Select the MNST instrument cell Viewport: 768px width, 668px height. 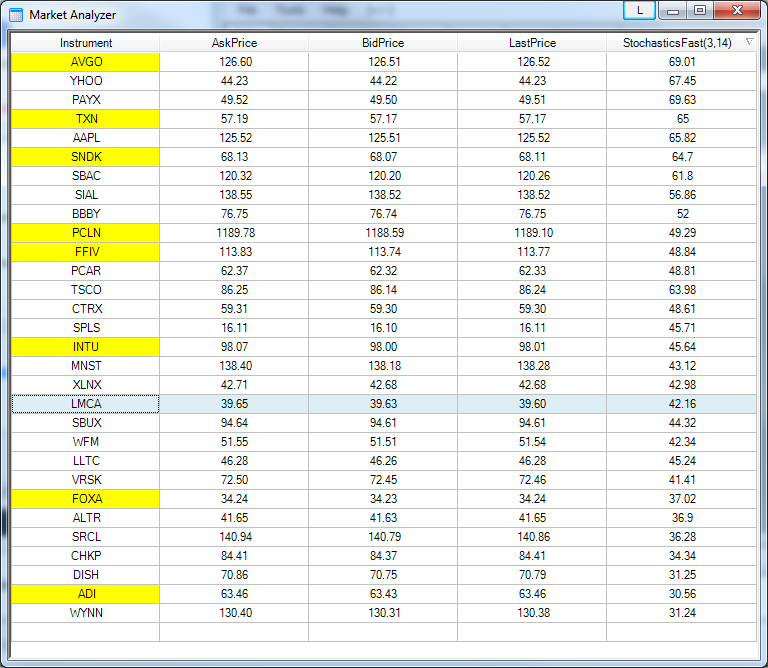(86, 366)
